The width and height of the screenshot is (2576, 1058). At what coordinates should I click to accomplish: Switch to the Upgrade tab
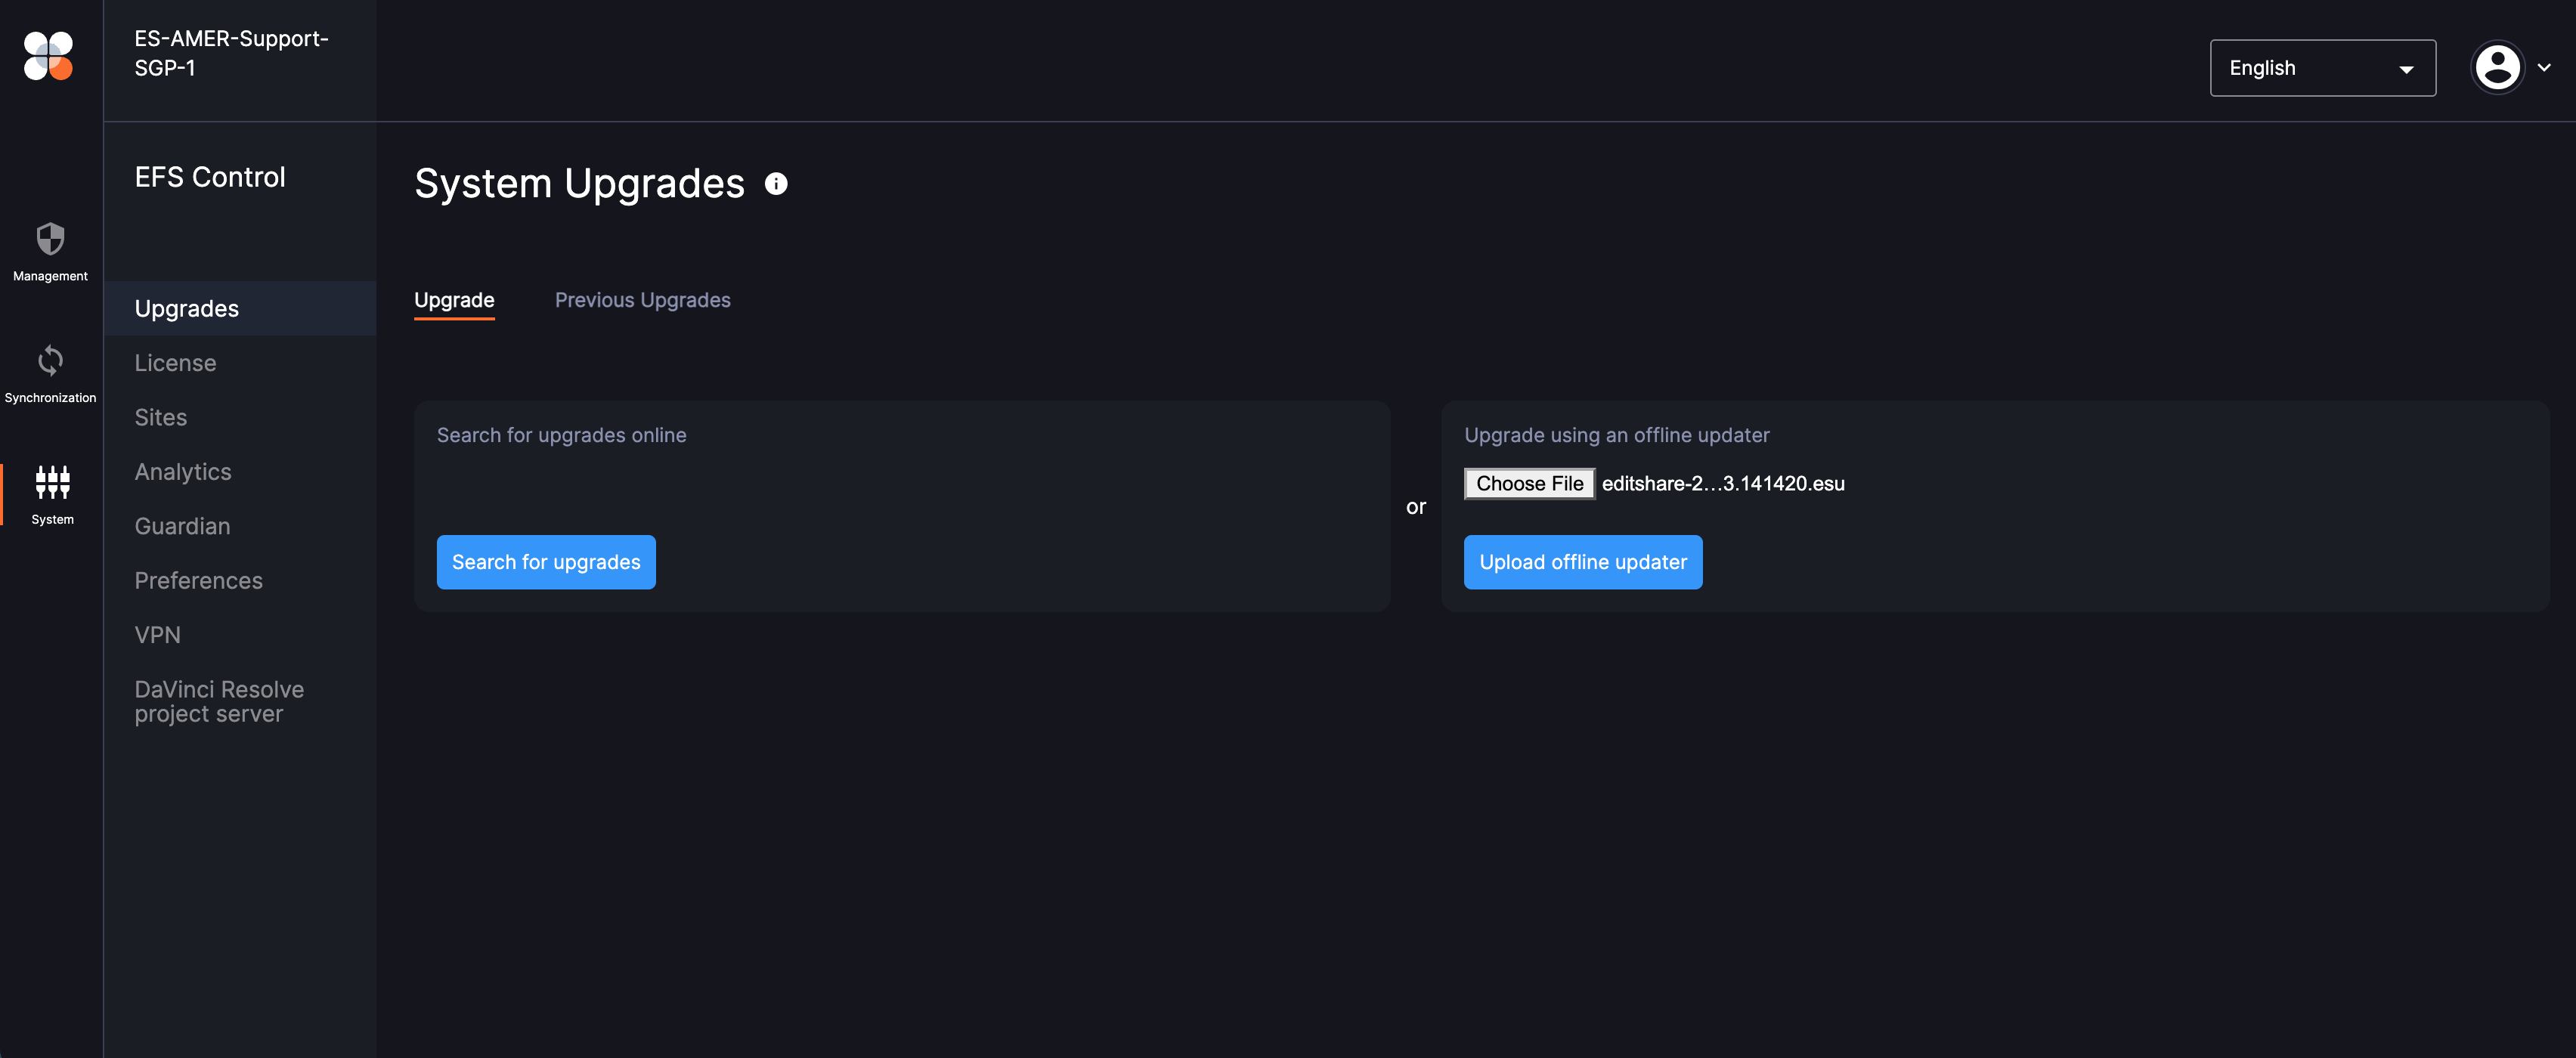pos(454,300)
